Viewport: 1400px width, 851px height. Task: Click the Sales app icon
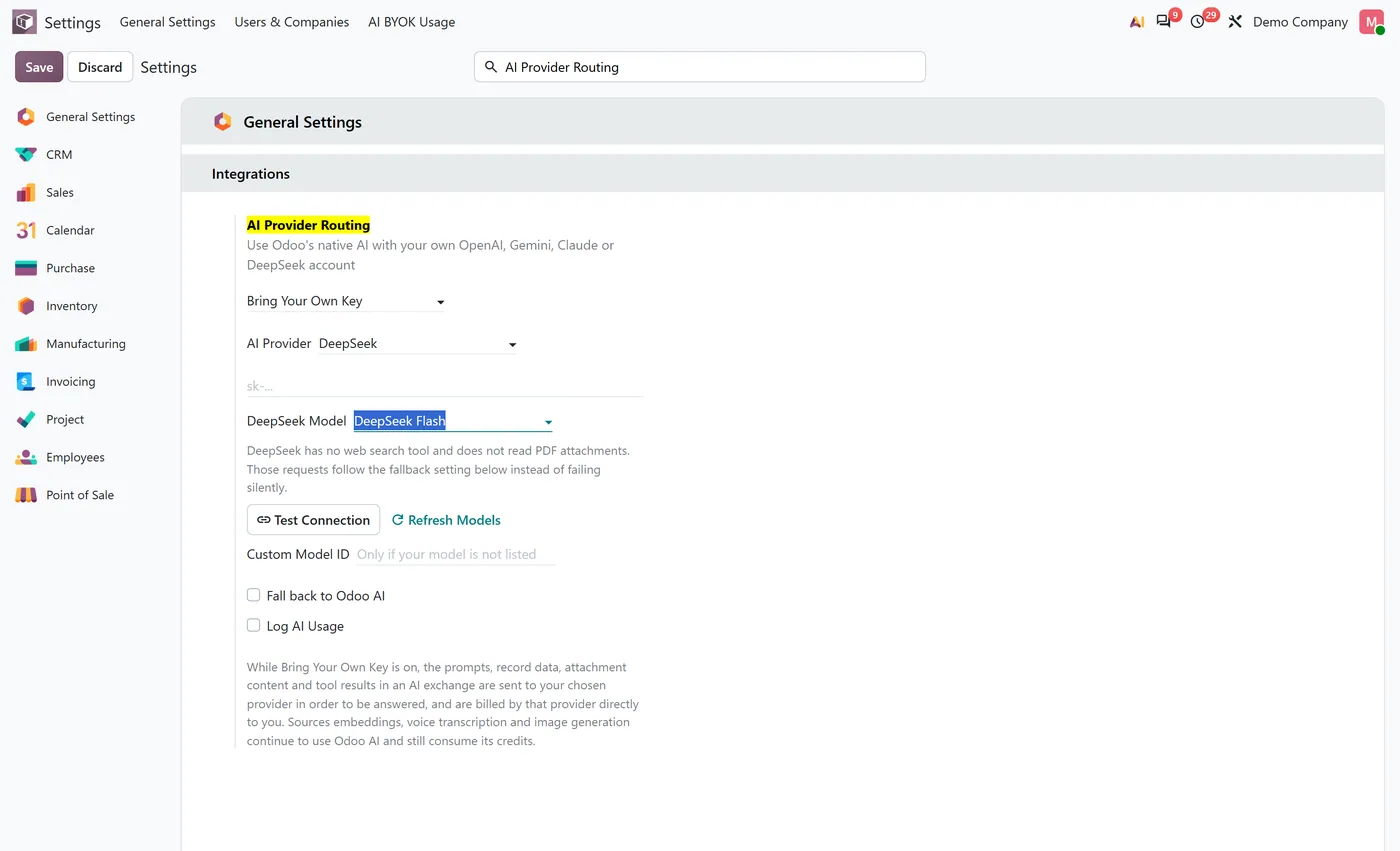click(x=26, y=193)
